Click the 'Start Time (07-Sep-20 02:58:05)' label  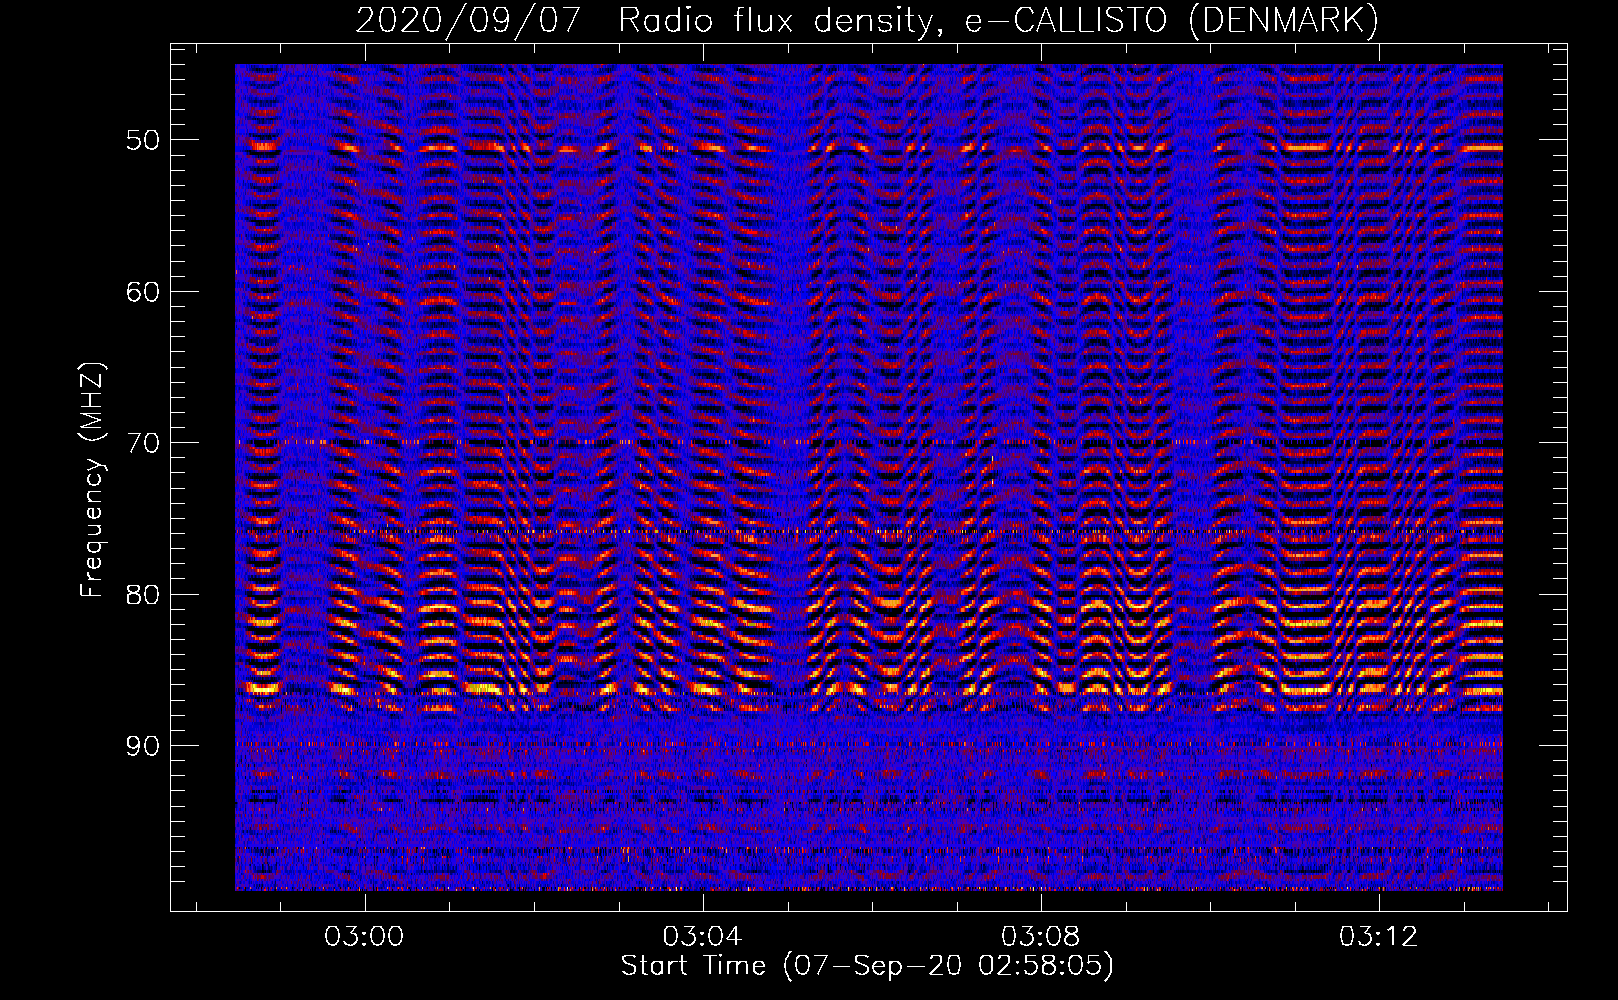pyautogui.click(x=867, y=966)
